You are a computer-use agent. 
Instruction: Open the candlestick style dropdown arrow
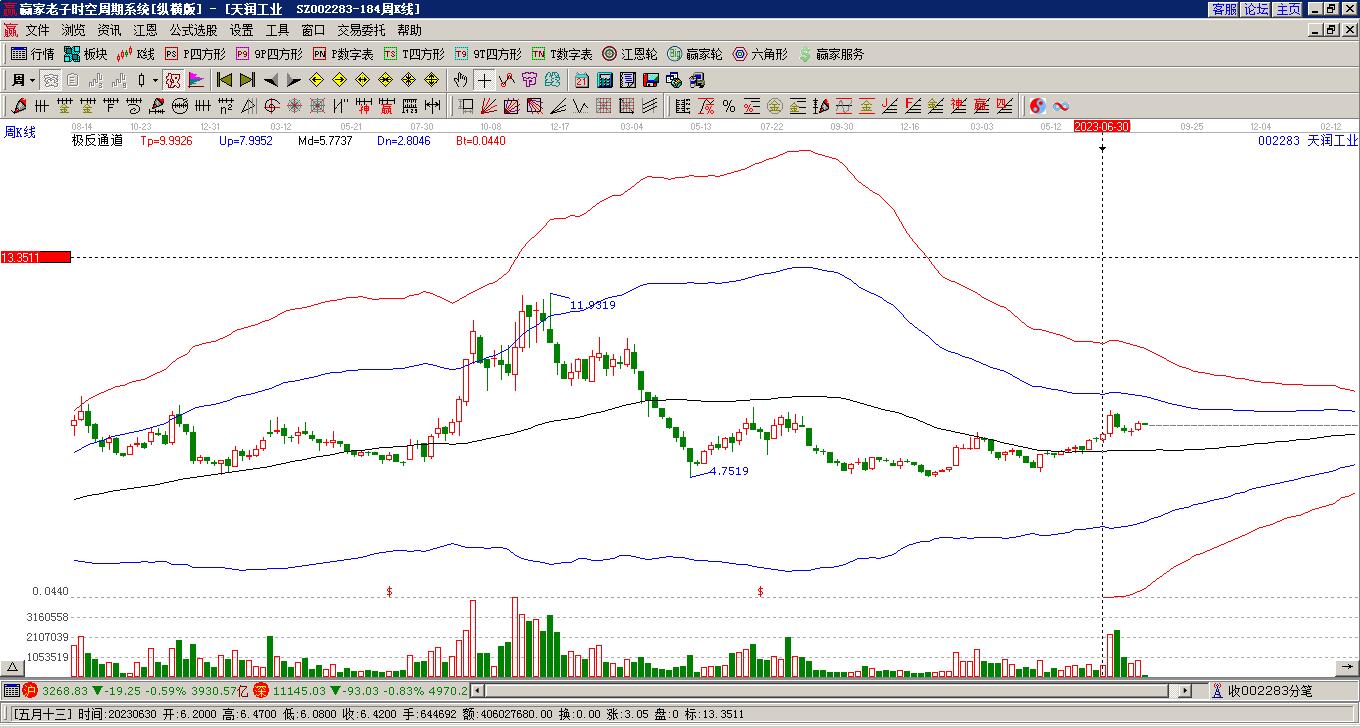point(155,80)
